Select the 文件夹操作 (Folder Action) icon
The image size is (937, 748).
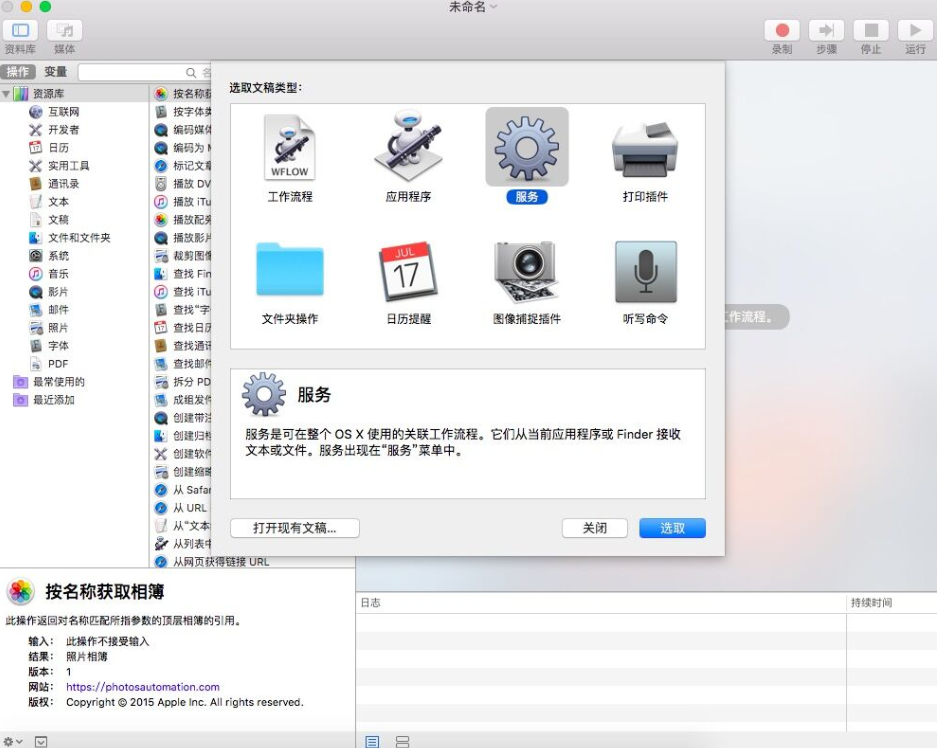(288, 270)
